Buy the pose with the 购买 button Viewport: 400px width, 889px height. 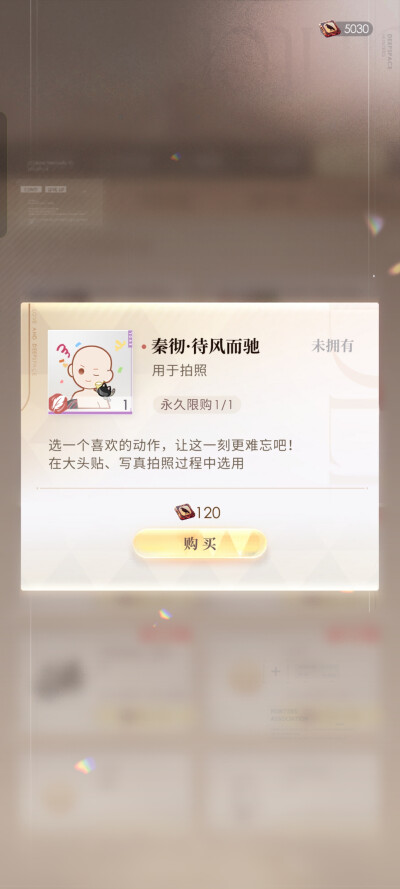(200, 544)
